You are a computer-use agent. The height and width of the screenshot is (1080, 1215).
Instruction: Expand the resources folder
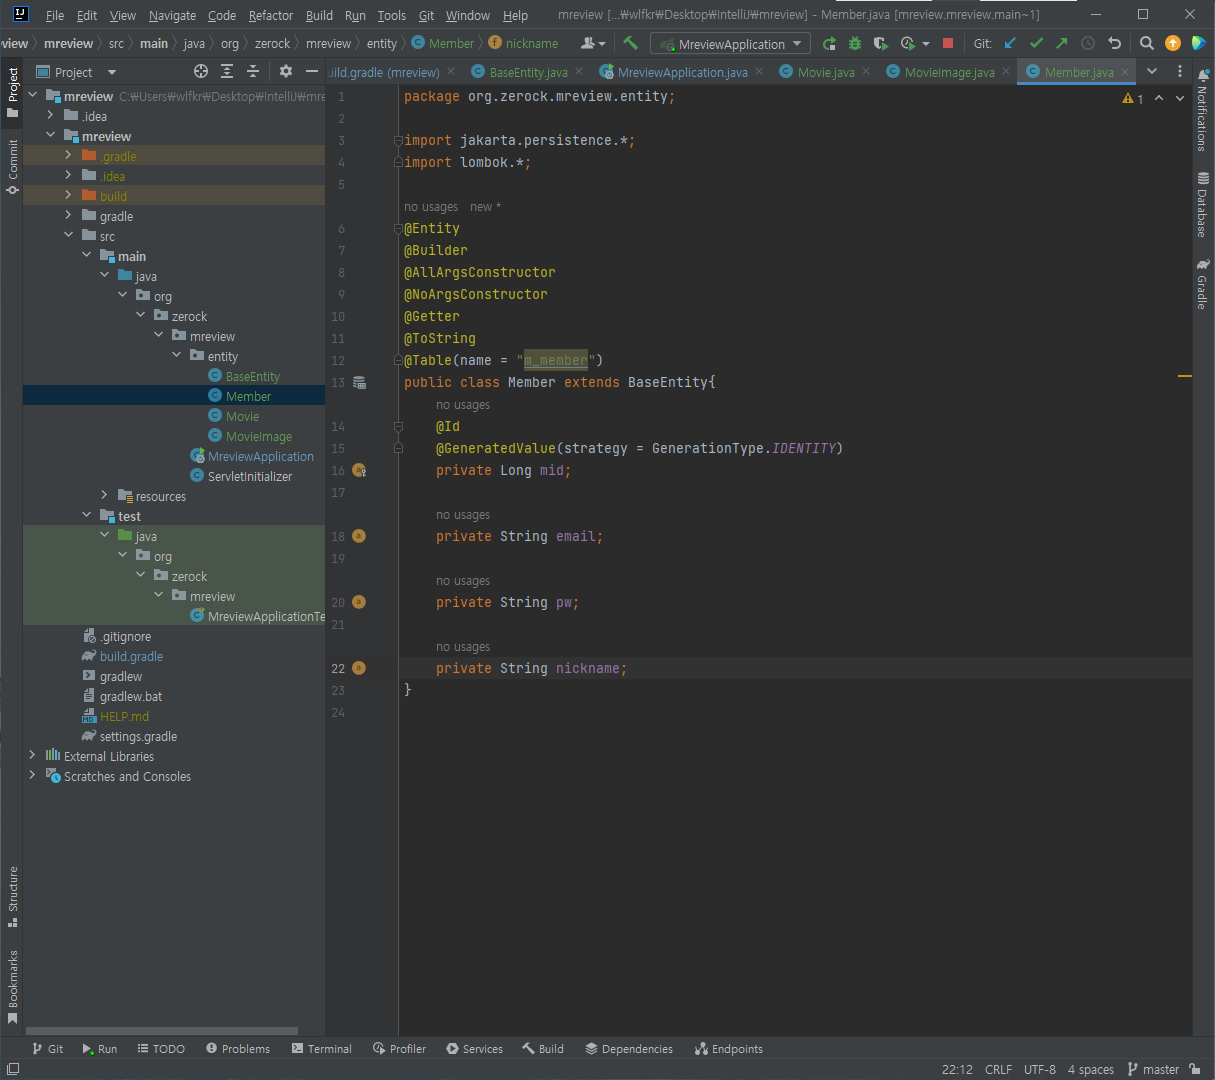click(104, 495)
